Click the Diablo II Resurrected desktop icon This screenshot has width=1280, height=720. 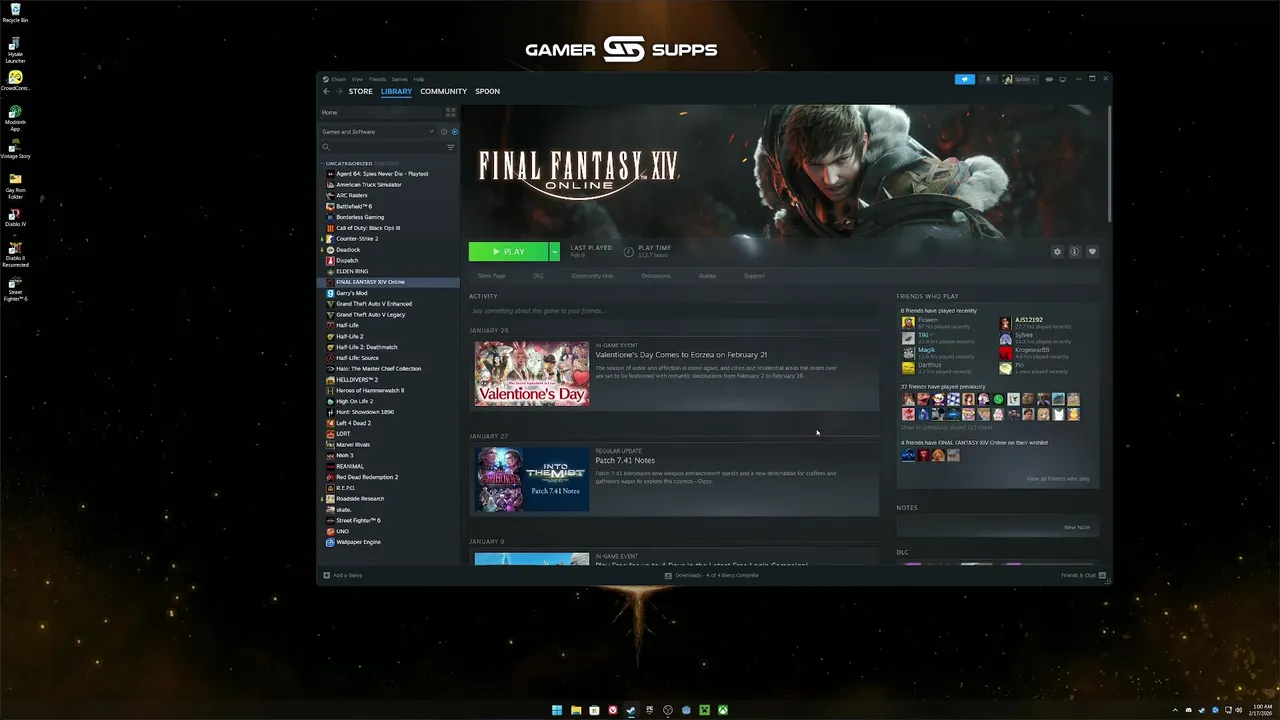15,254
